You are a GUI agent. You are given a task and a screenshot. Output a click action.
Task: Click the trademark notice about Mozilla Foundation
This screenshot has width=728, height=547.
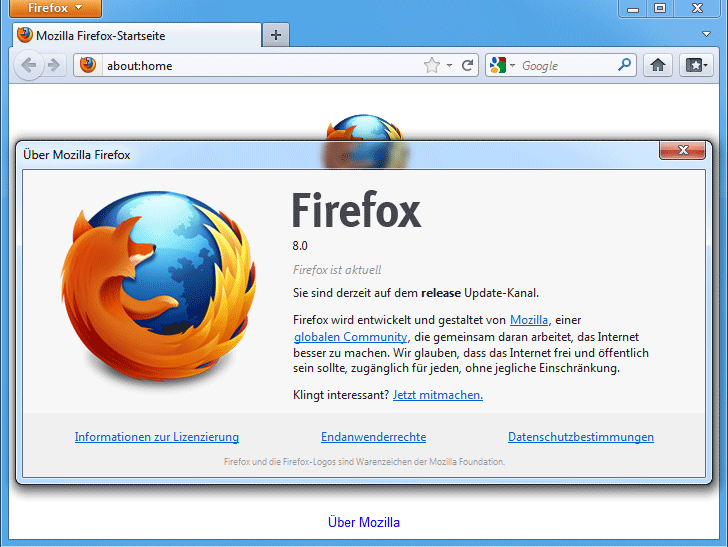tap(364, 462)
